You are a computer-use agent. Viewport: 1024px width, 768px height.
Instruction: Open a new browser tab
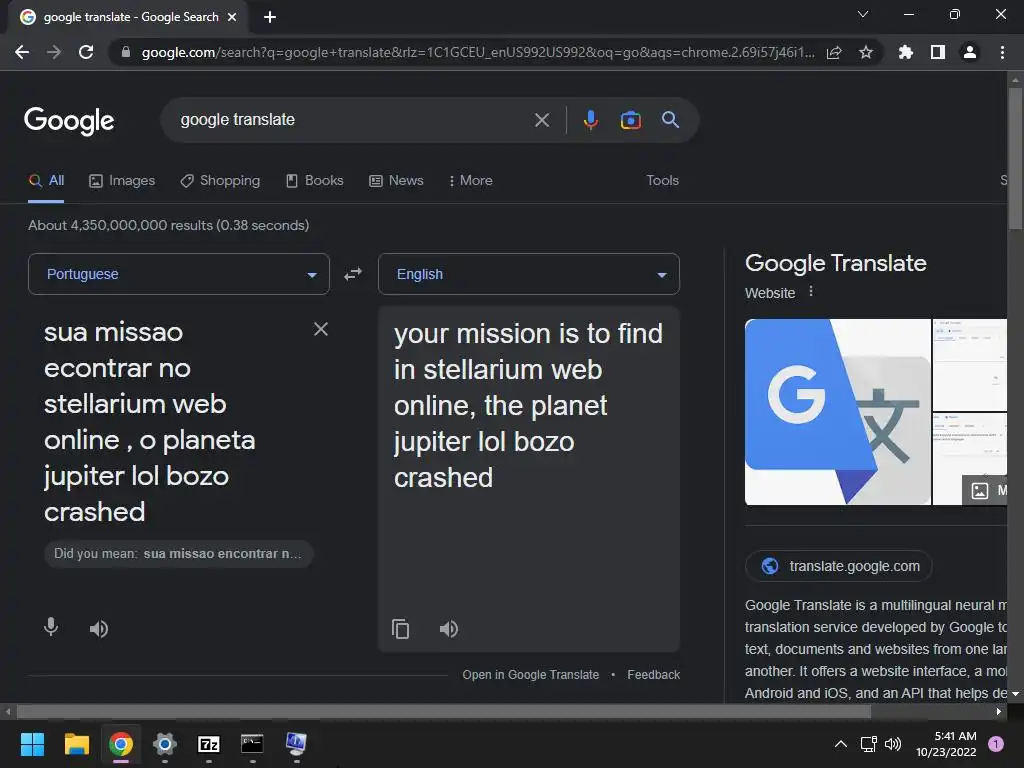click(x=270, y=17)
